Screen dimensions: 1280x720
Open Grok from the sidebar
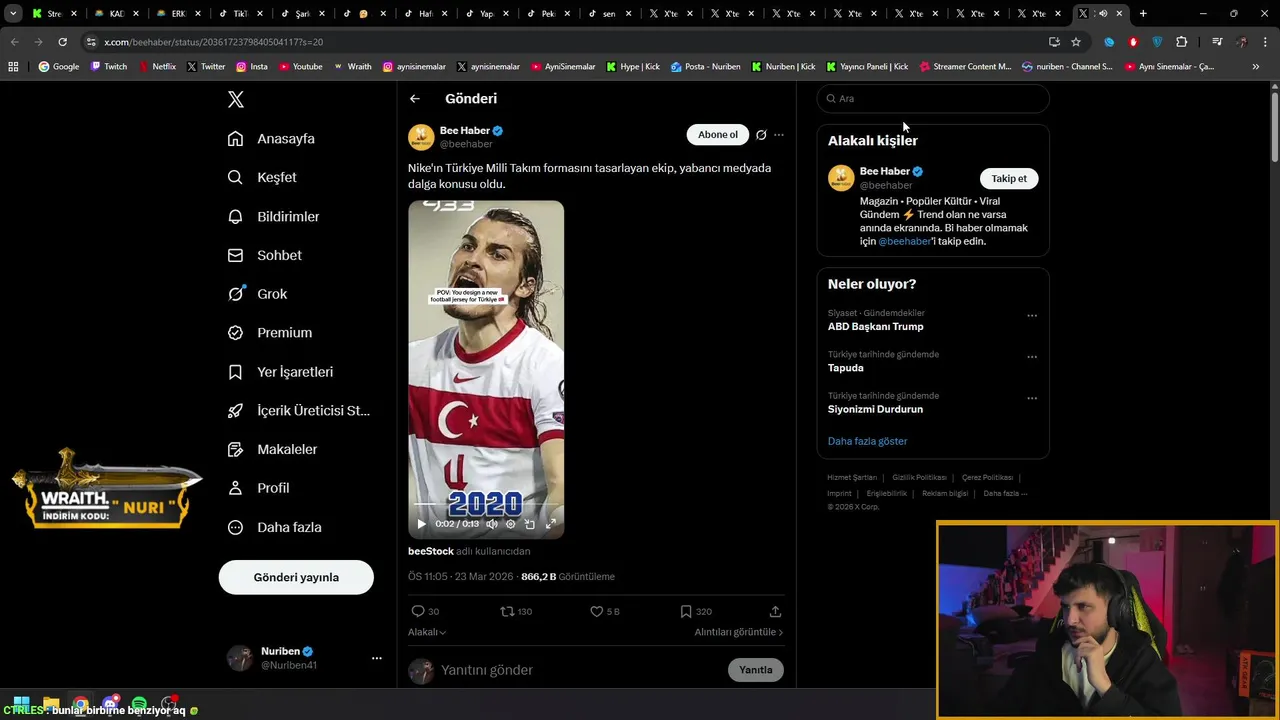[257, 294]
